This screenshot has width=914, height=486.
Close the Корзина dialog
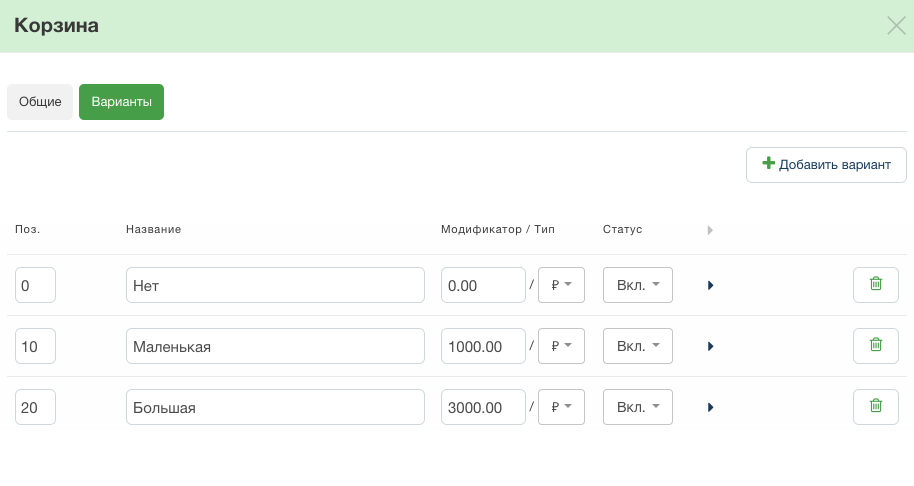click(896, 26)
